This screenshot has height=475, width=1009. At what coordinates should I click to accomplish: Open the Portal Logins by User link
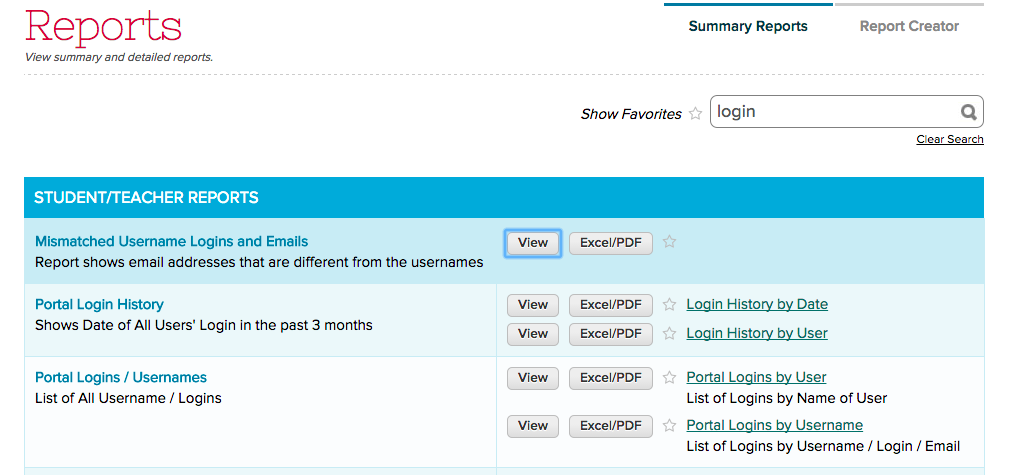(x=756, y=378)
